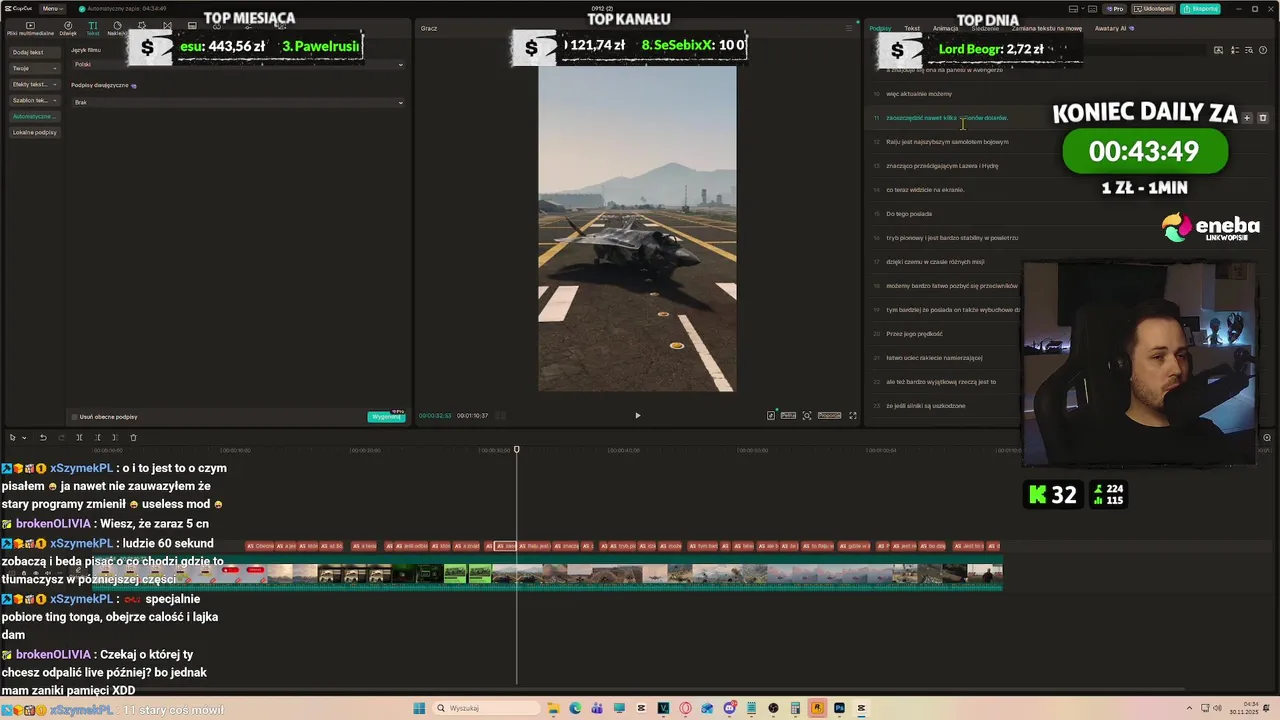Viewport: 1280px width, 720px height.
Task: Open the Dźwięk audio tab
Action: point(68,28)
